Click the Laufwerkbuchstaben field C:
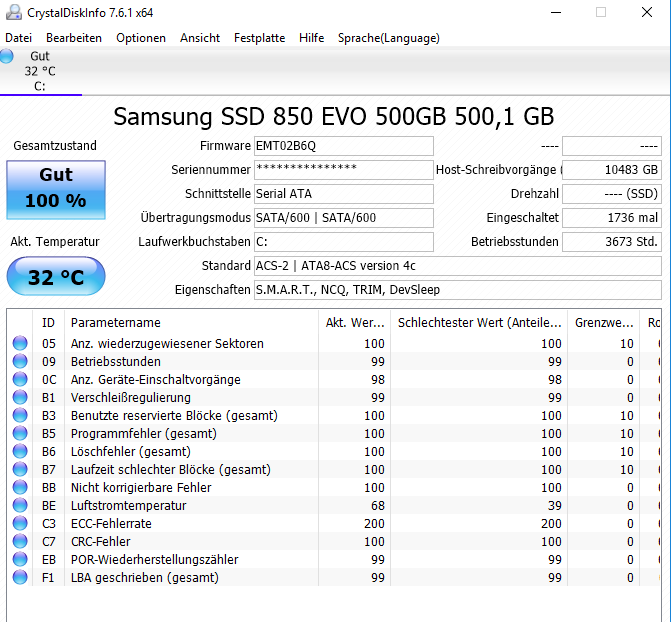 [x=344, y=242]
